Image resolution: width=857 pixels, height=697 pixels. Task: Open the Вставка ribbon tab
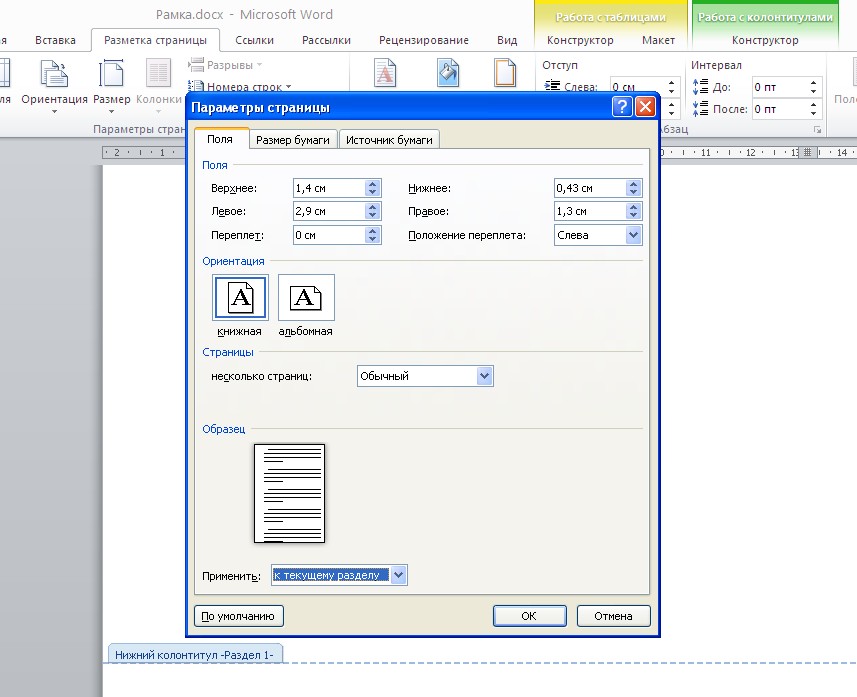pyautogui.click(x=55, y=40)
